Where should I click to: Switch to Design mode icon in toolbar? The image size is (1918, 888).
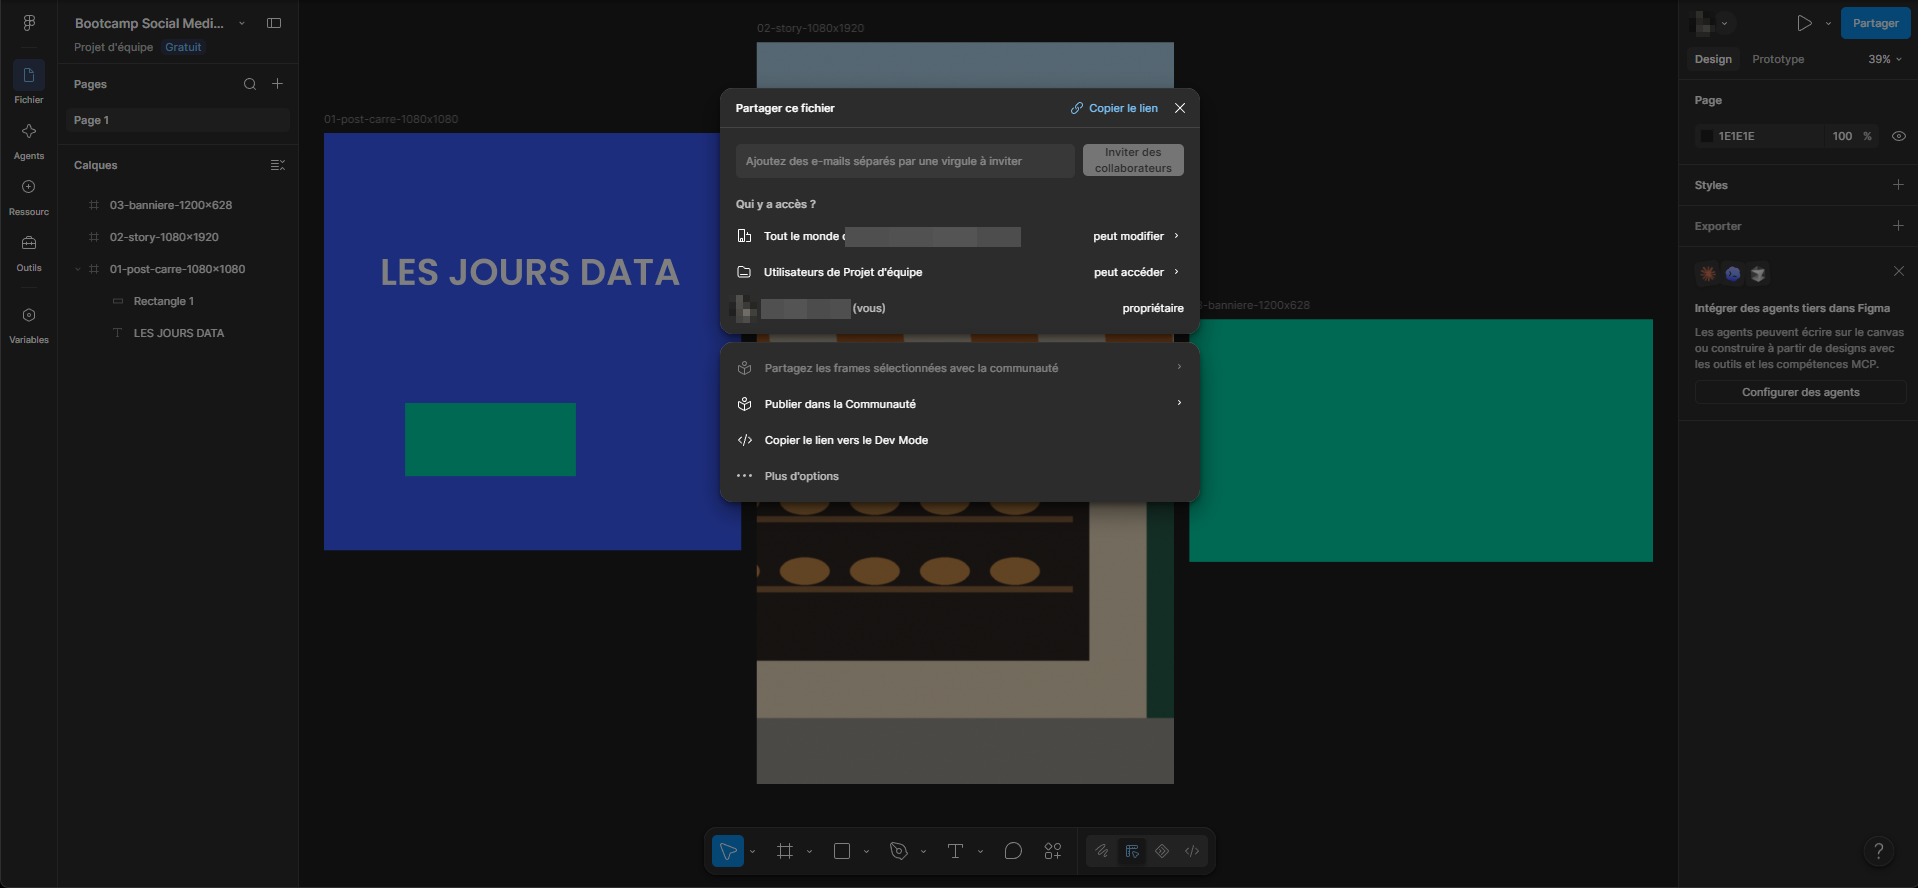point(1132,851)
